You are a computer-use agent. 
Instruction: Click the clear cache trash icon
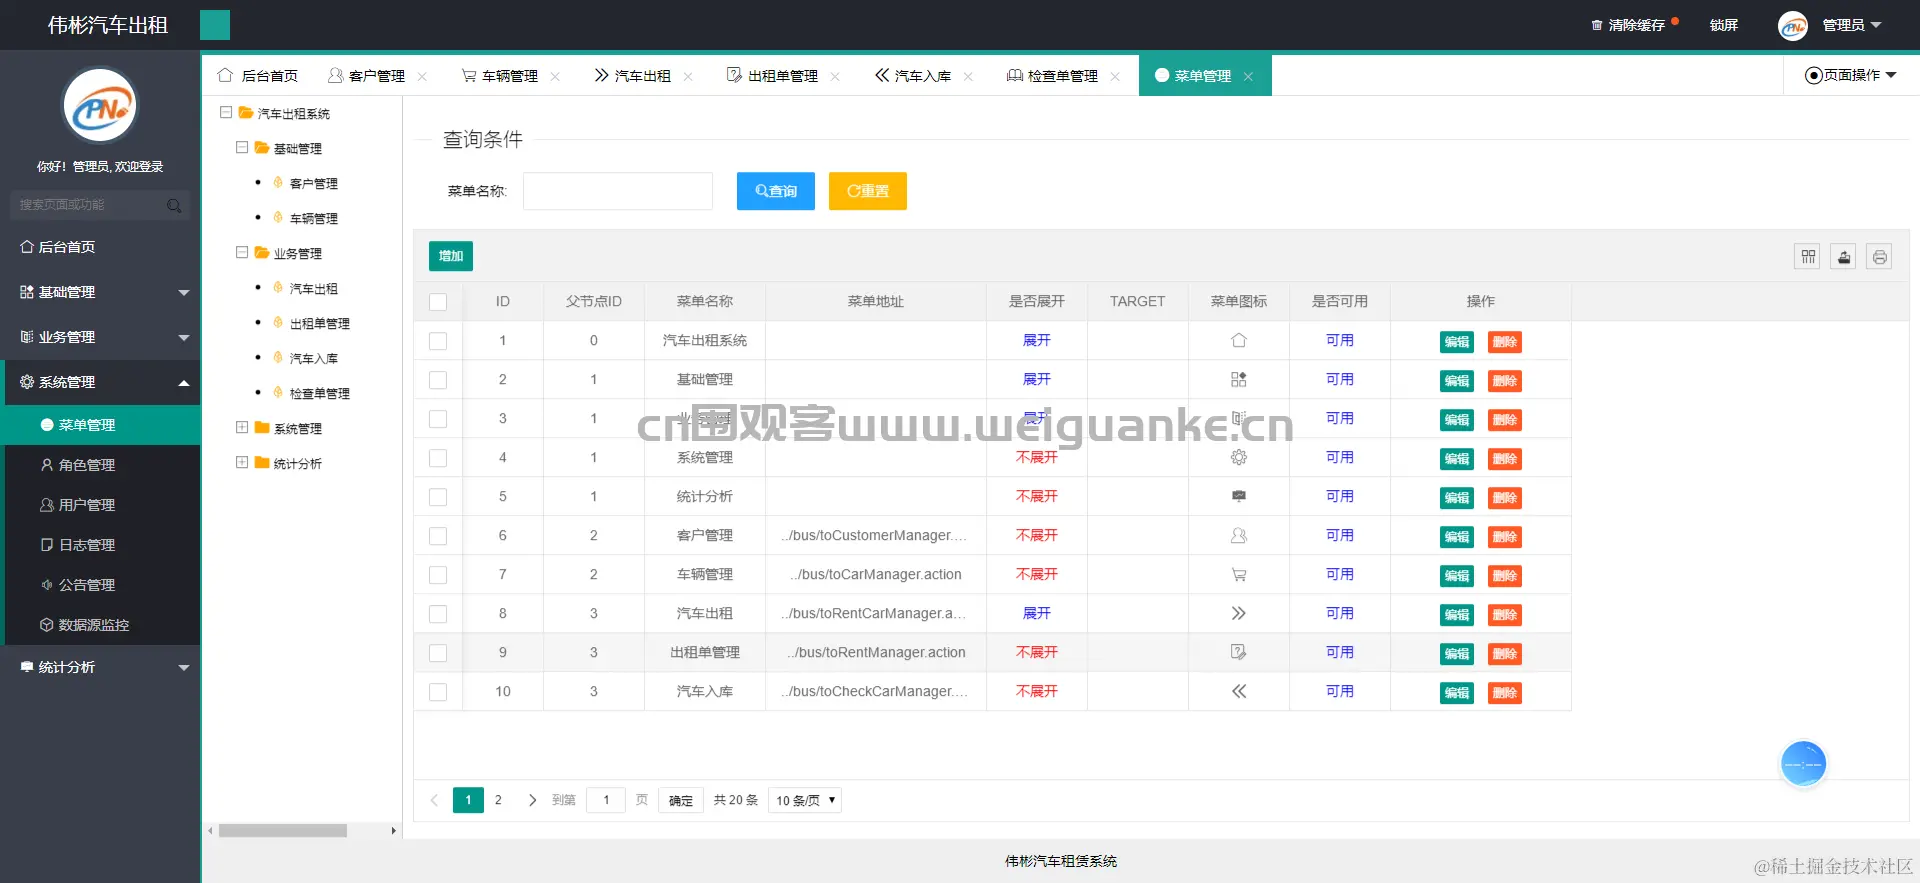[x=1597, y=25]
